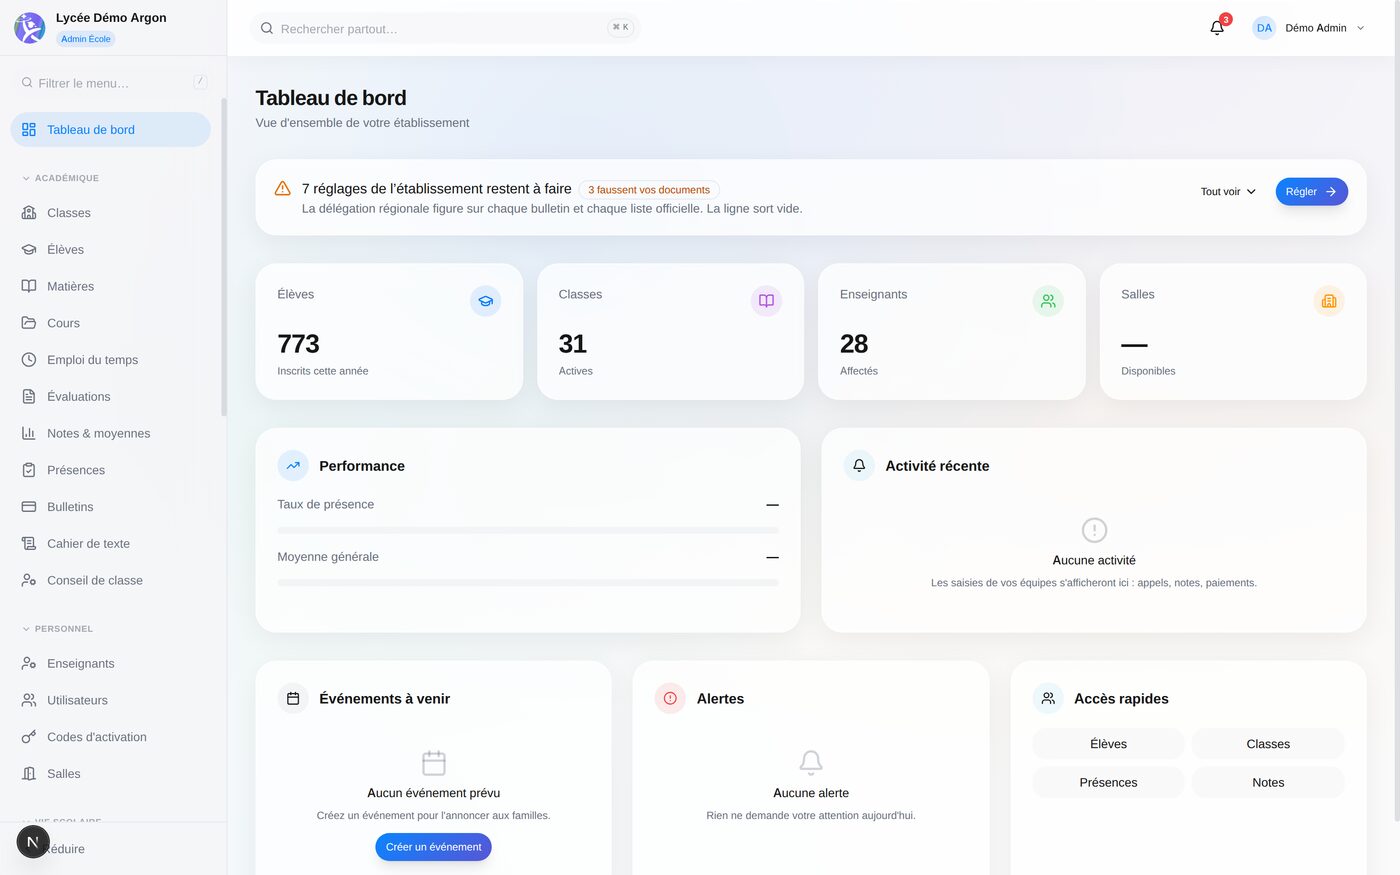Click the sidebar vertical scrollbar
Screen dimensions: 1400x875
(224, 257)
